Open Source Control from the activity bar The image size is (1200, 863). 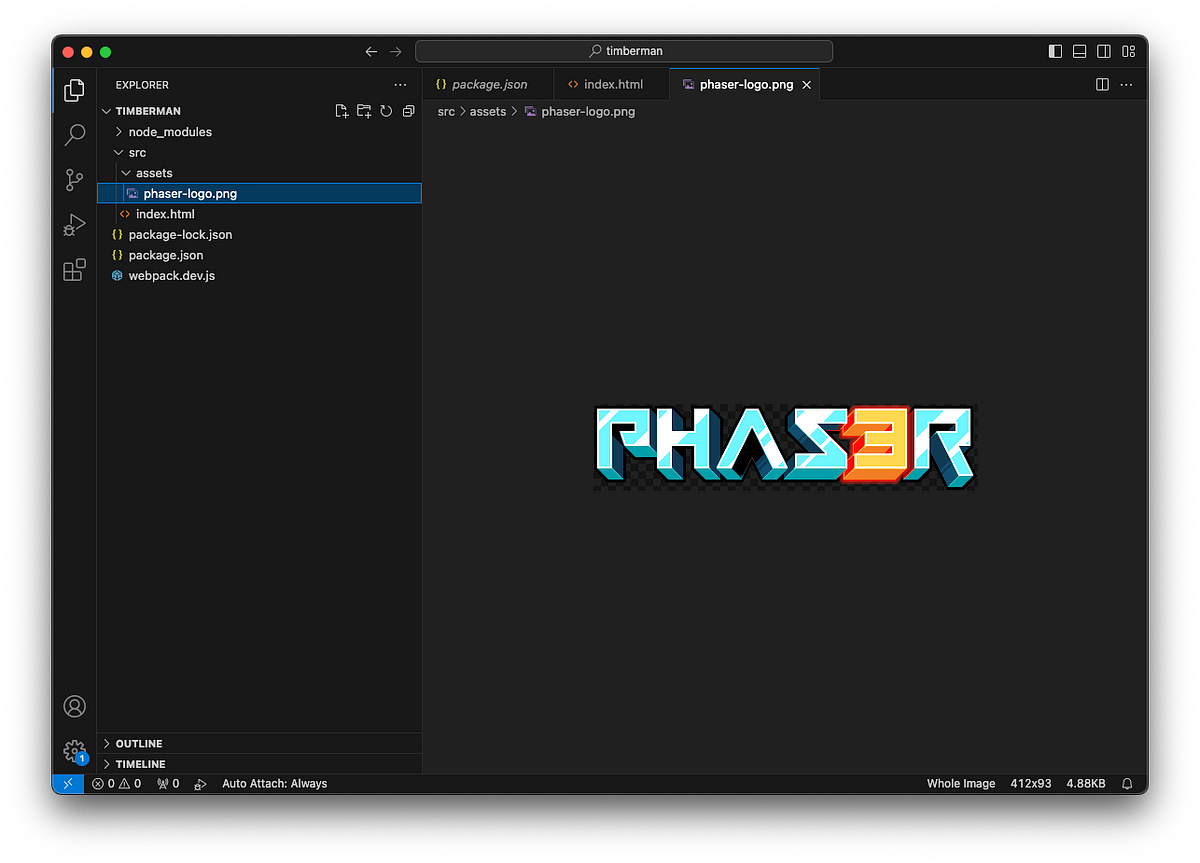(74, 179)
